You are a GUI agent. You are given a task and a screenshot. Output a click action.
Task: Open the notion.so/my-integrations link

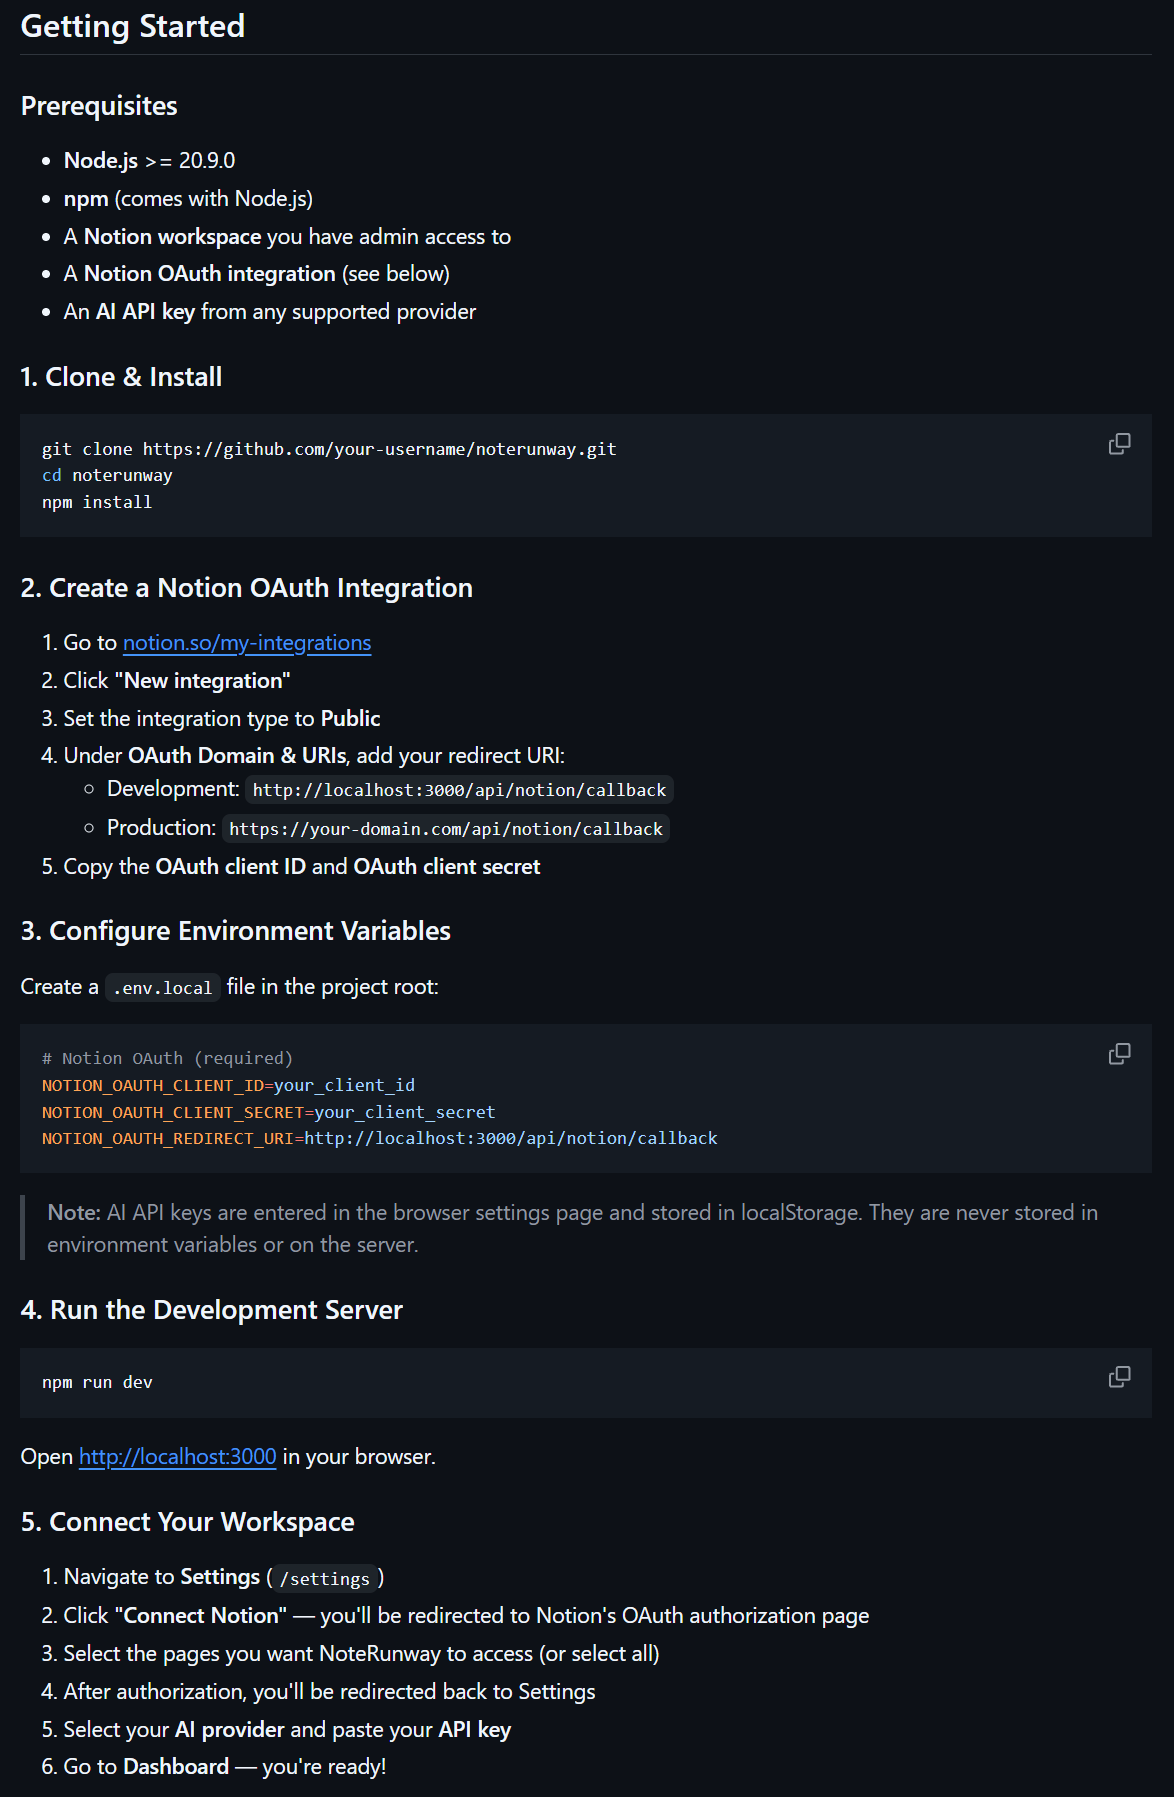[246, 643]
